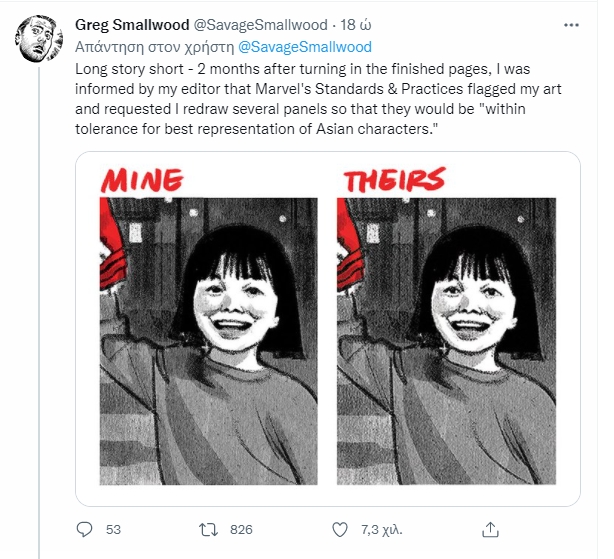614x559 pixels.
Task: Click the retweet count 826
Action: click(x=241, y=529)
